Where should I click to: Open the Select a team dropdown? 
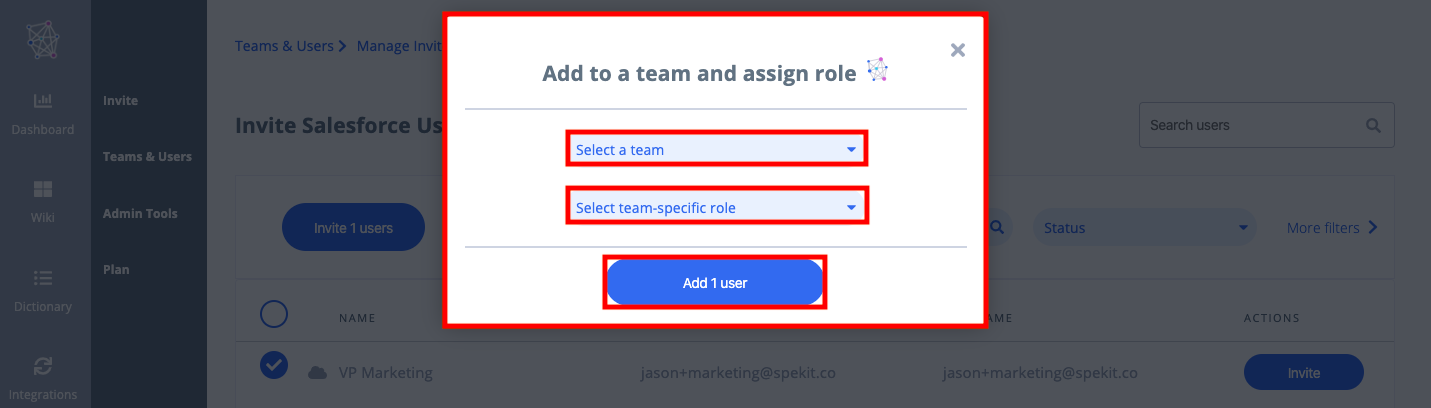point(717,149)
